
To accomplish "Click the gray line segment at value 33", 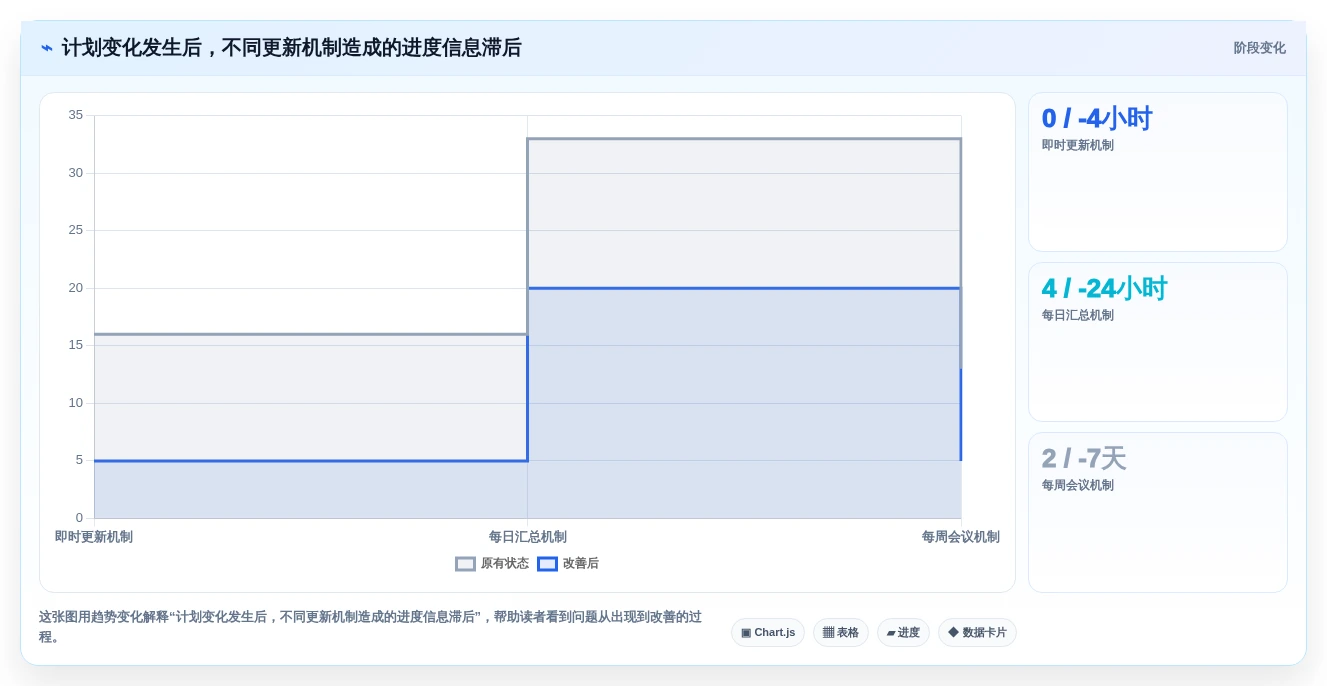I will (744, 139).
